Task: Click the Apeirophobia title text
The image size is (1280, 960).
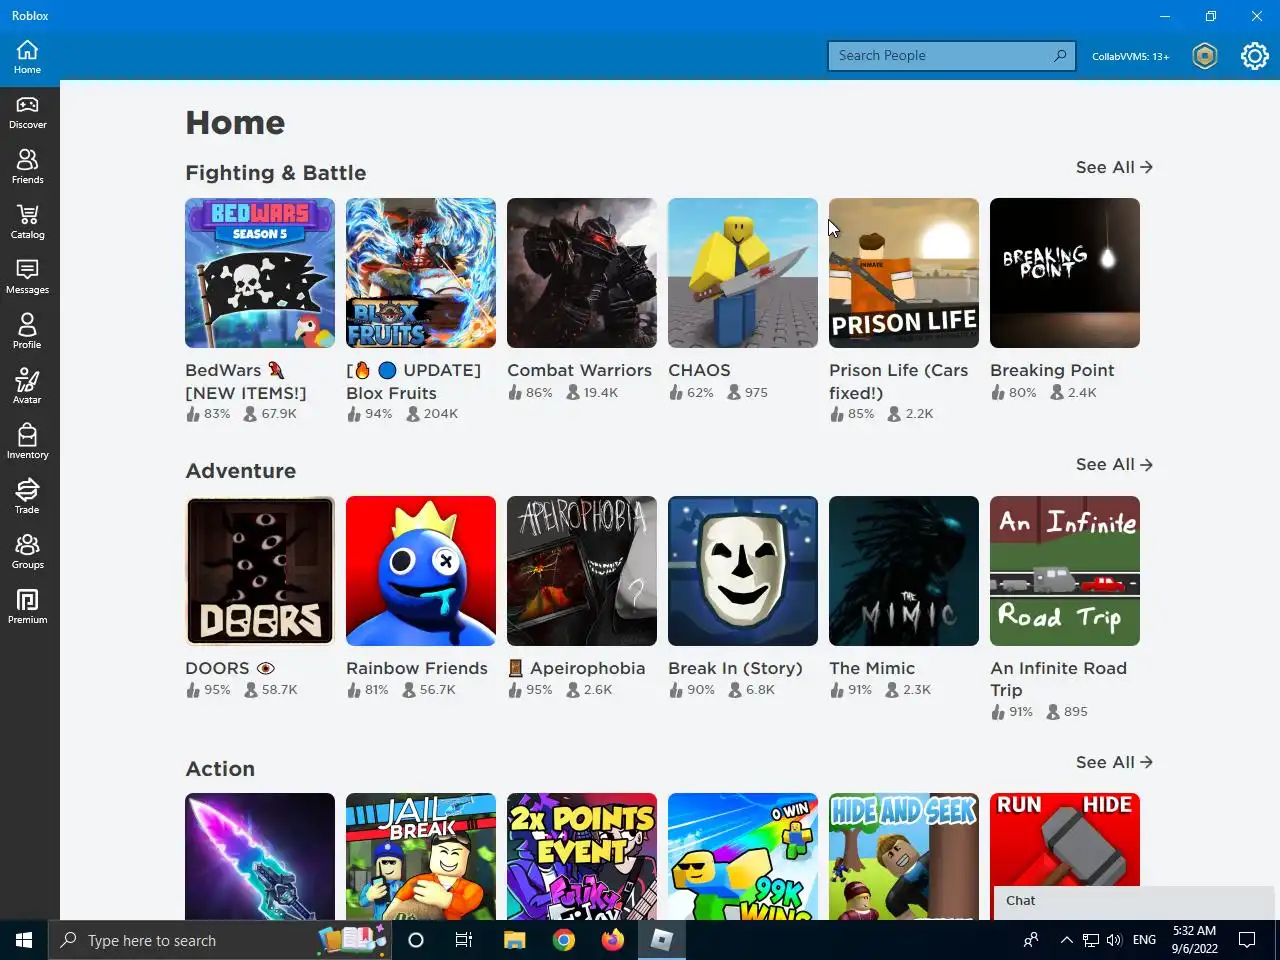Action: pyautogui.click(x=587, y=668)
